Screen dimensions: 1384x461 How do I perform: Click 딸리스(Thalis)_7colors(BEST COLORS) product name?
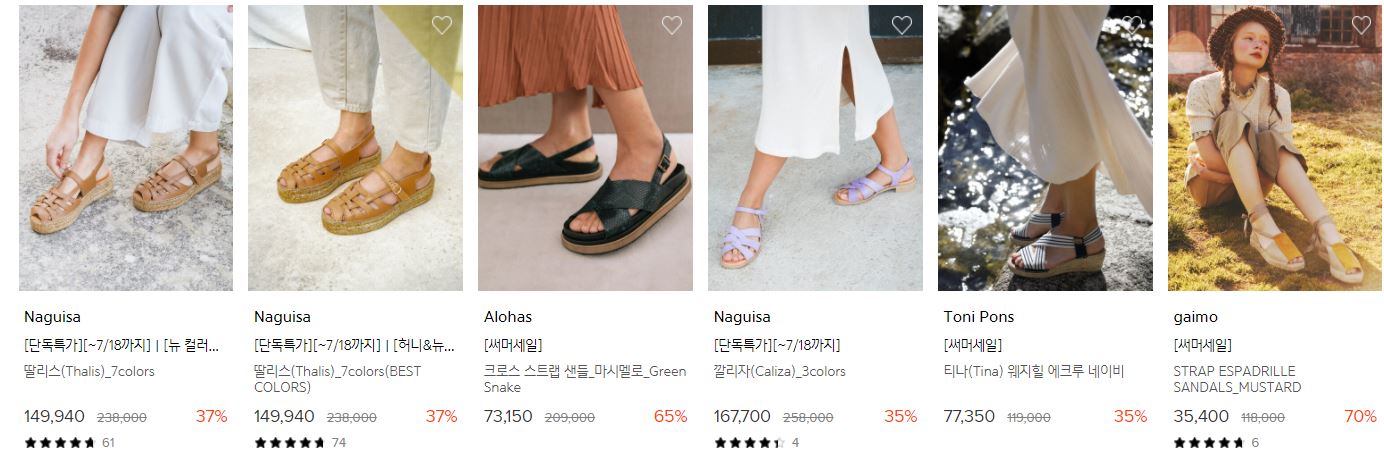tap(338, 379)
